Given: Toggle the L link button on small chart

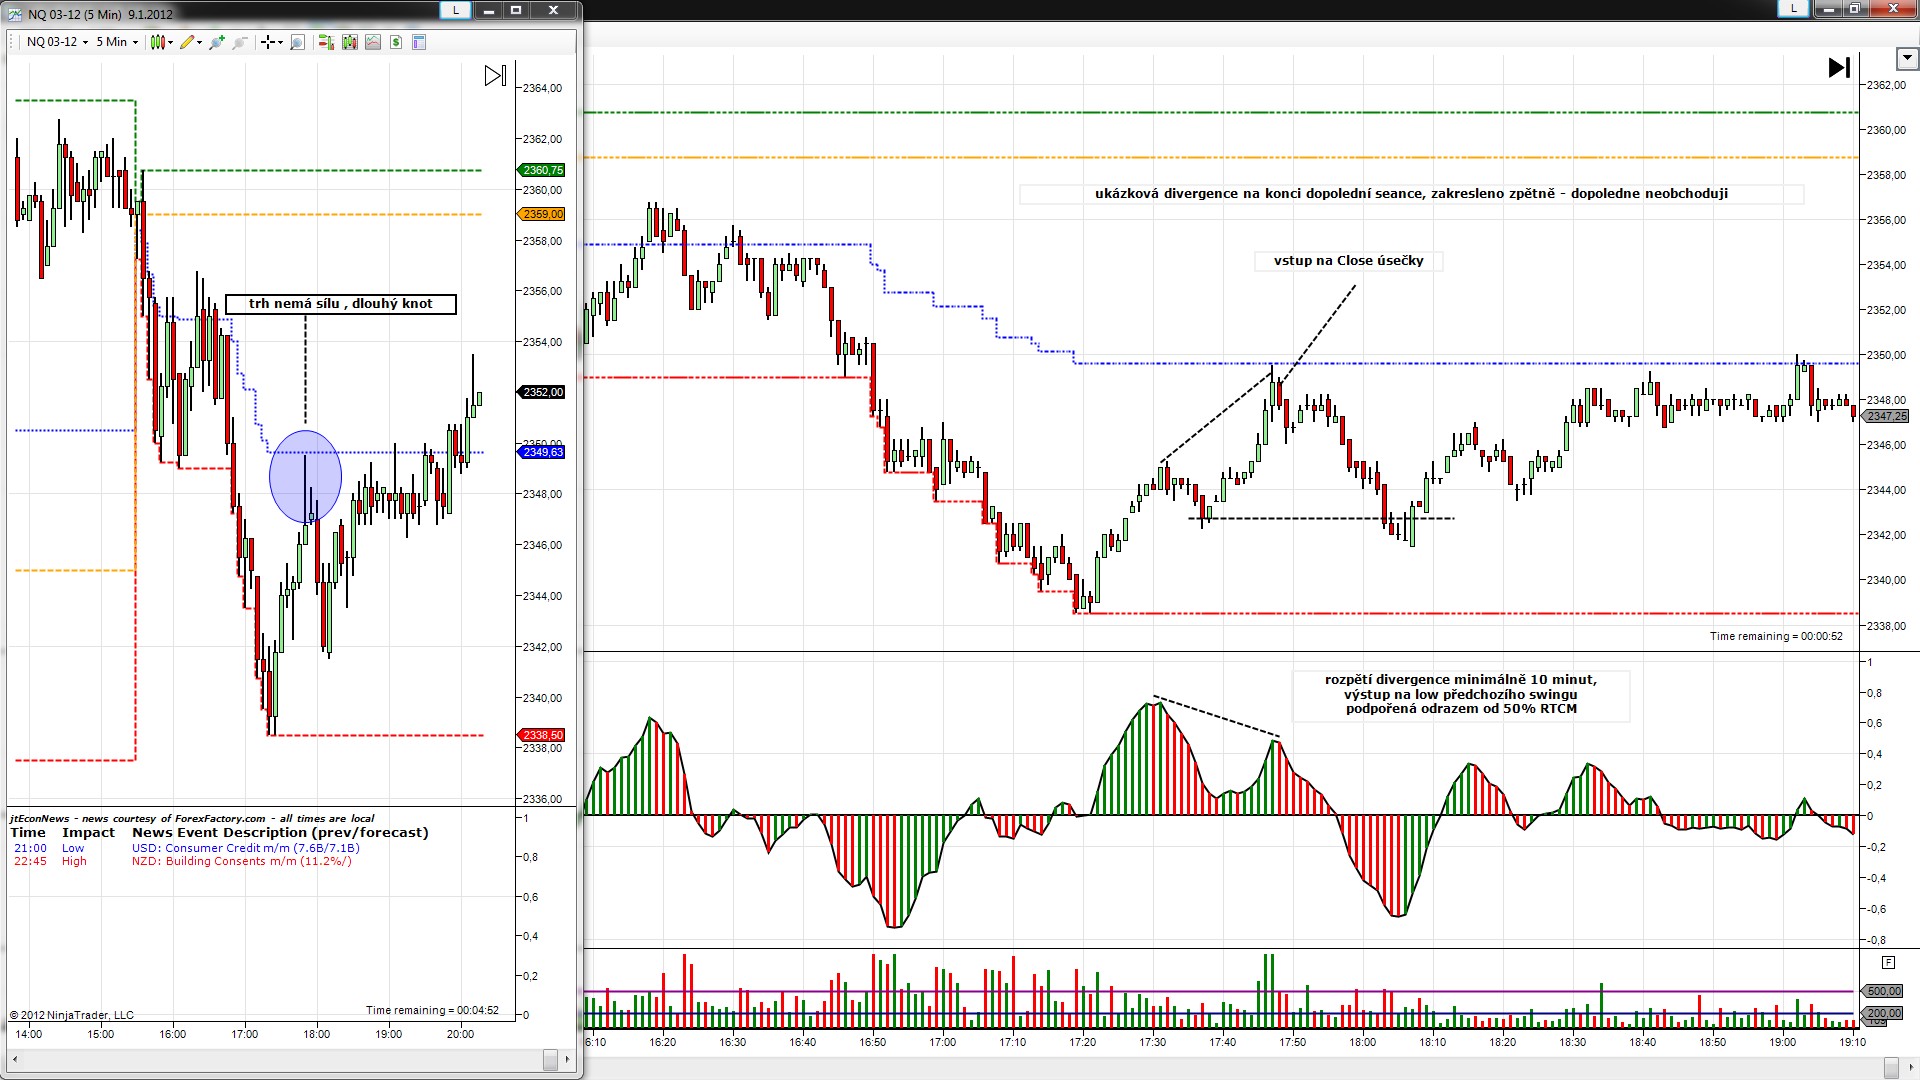Looking at the screenshot, I should tap(456, 10).
